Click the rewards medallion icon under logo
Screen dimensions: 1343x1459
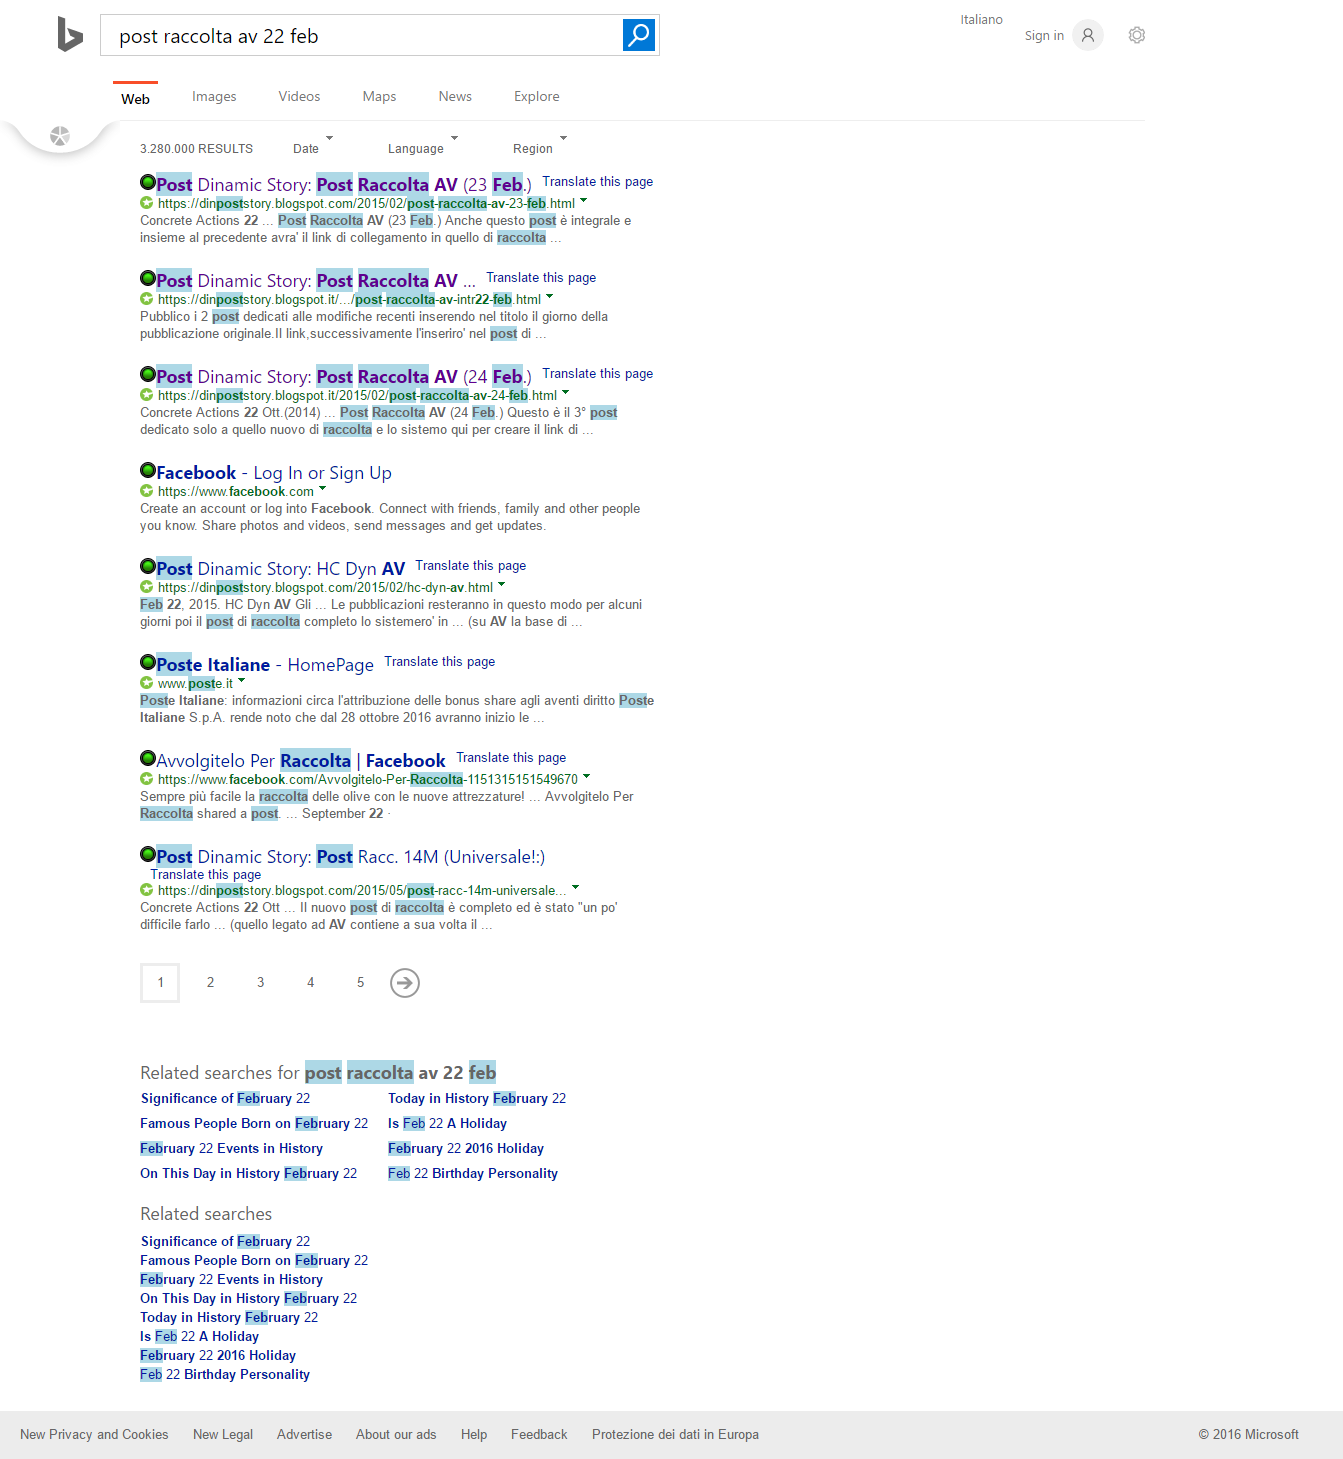[x=60, y=136]
